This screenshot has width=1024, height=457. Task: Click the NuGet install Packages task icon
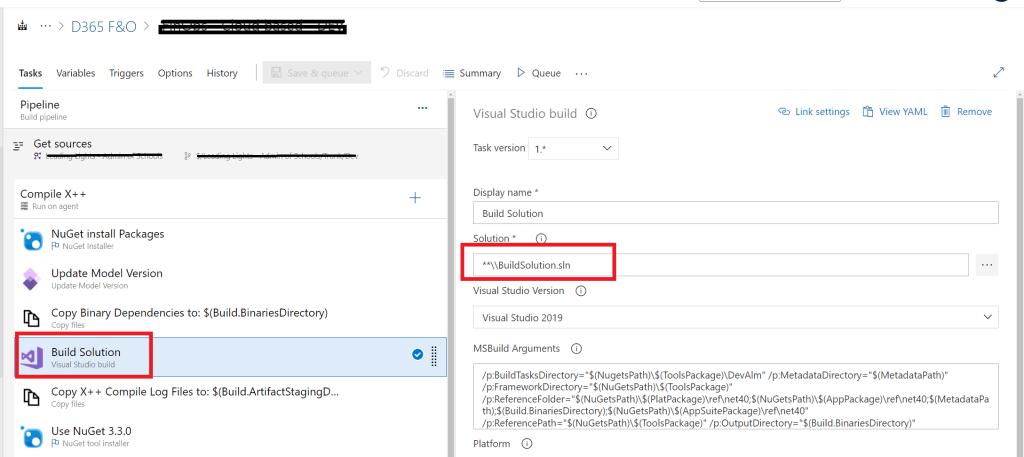(31, 240)
